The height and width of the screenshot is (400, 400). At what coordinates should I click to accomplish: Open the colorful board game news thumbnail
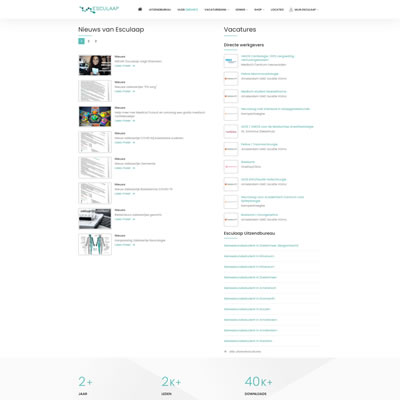click(x=95, y=116)
